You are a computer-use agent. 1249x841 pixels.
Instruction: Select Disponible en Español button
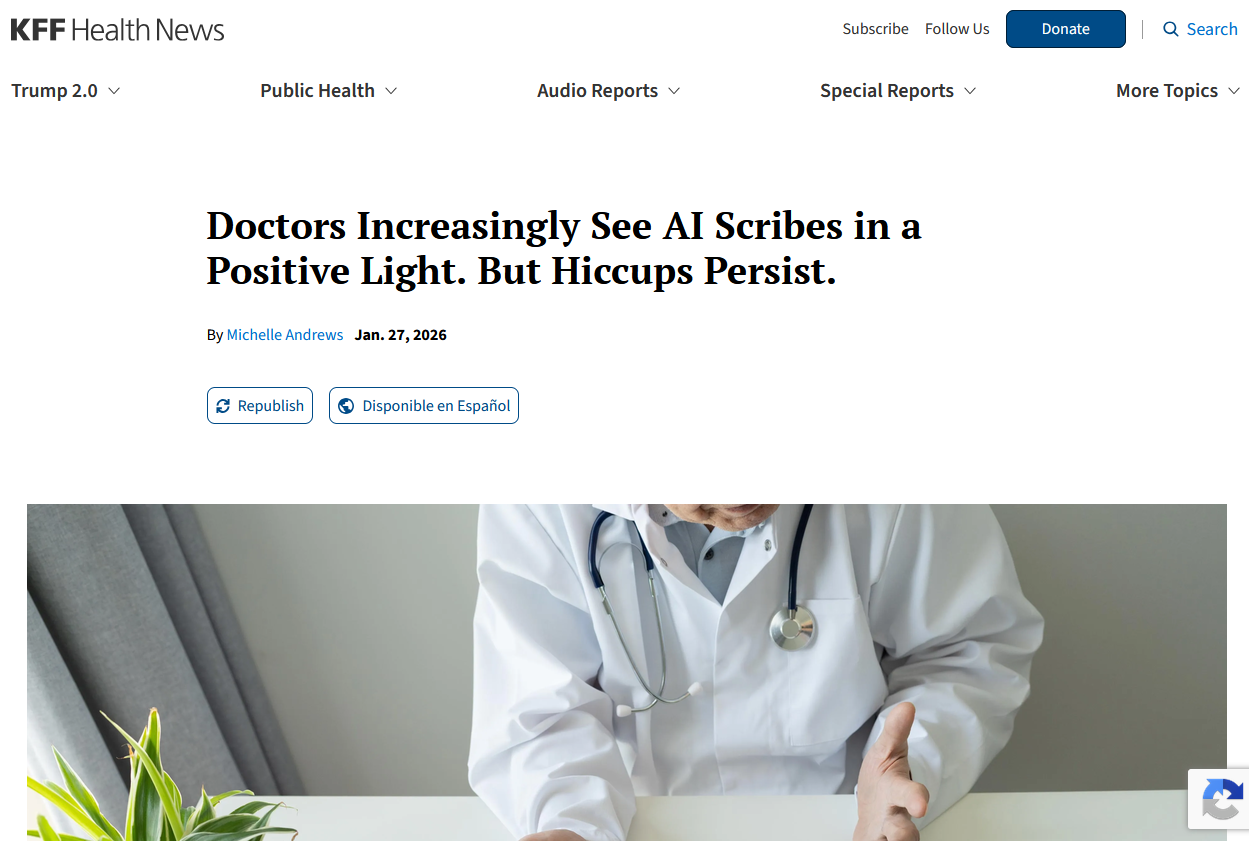(x=424, y=406)
